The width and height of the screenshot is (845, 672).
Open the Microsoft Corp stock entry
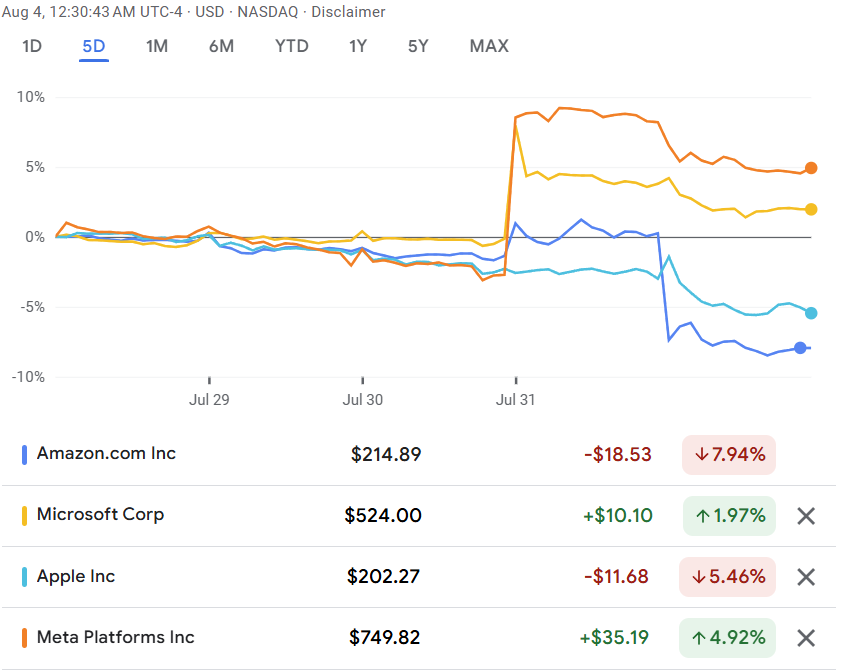(100, 515)
